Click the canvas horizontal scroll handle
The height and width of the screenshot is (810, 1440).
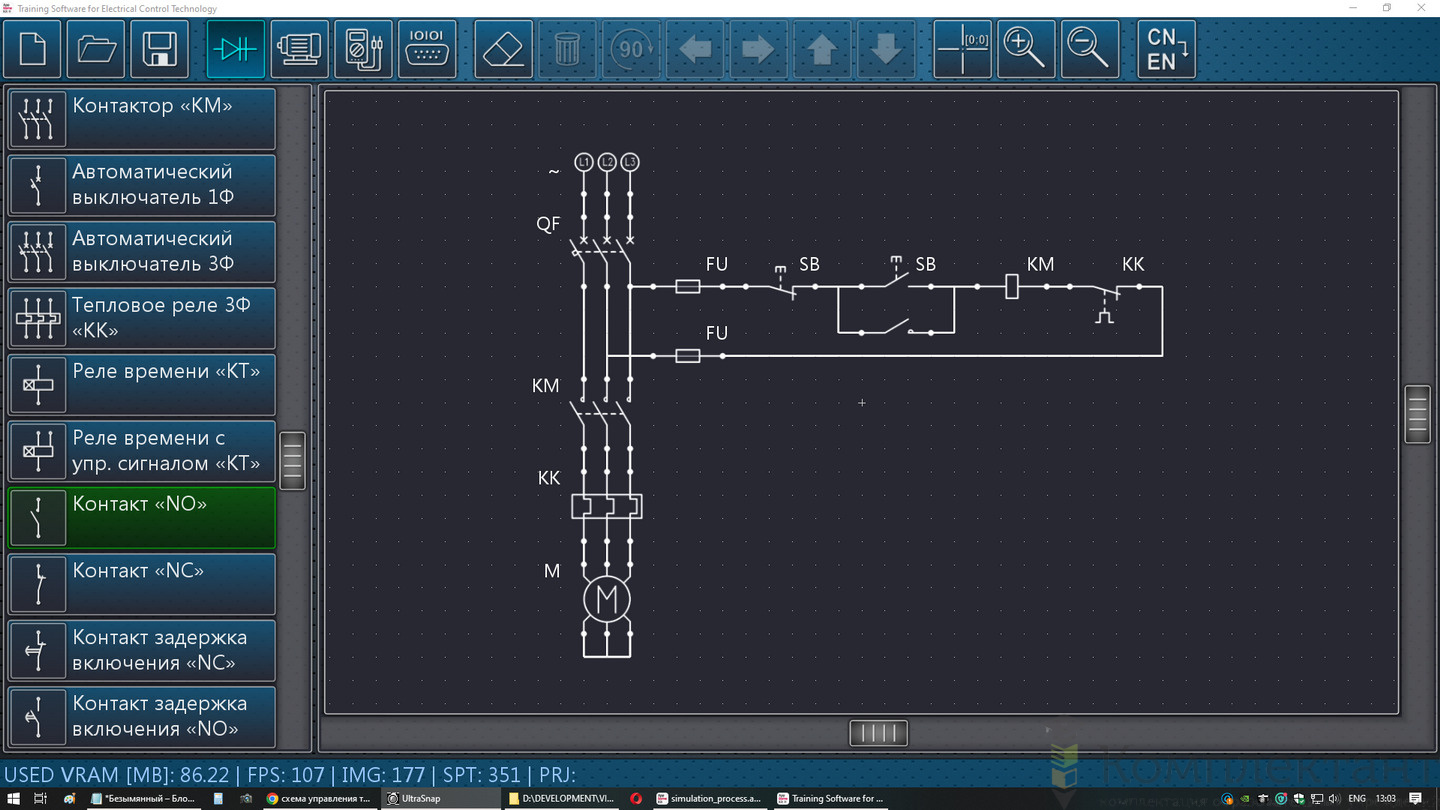(x=878, y=733)
